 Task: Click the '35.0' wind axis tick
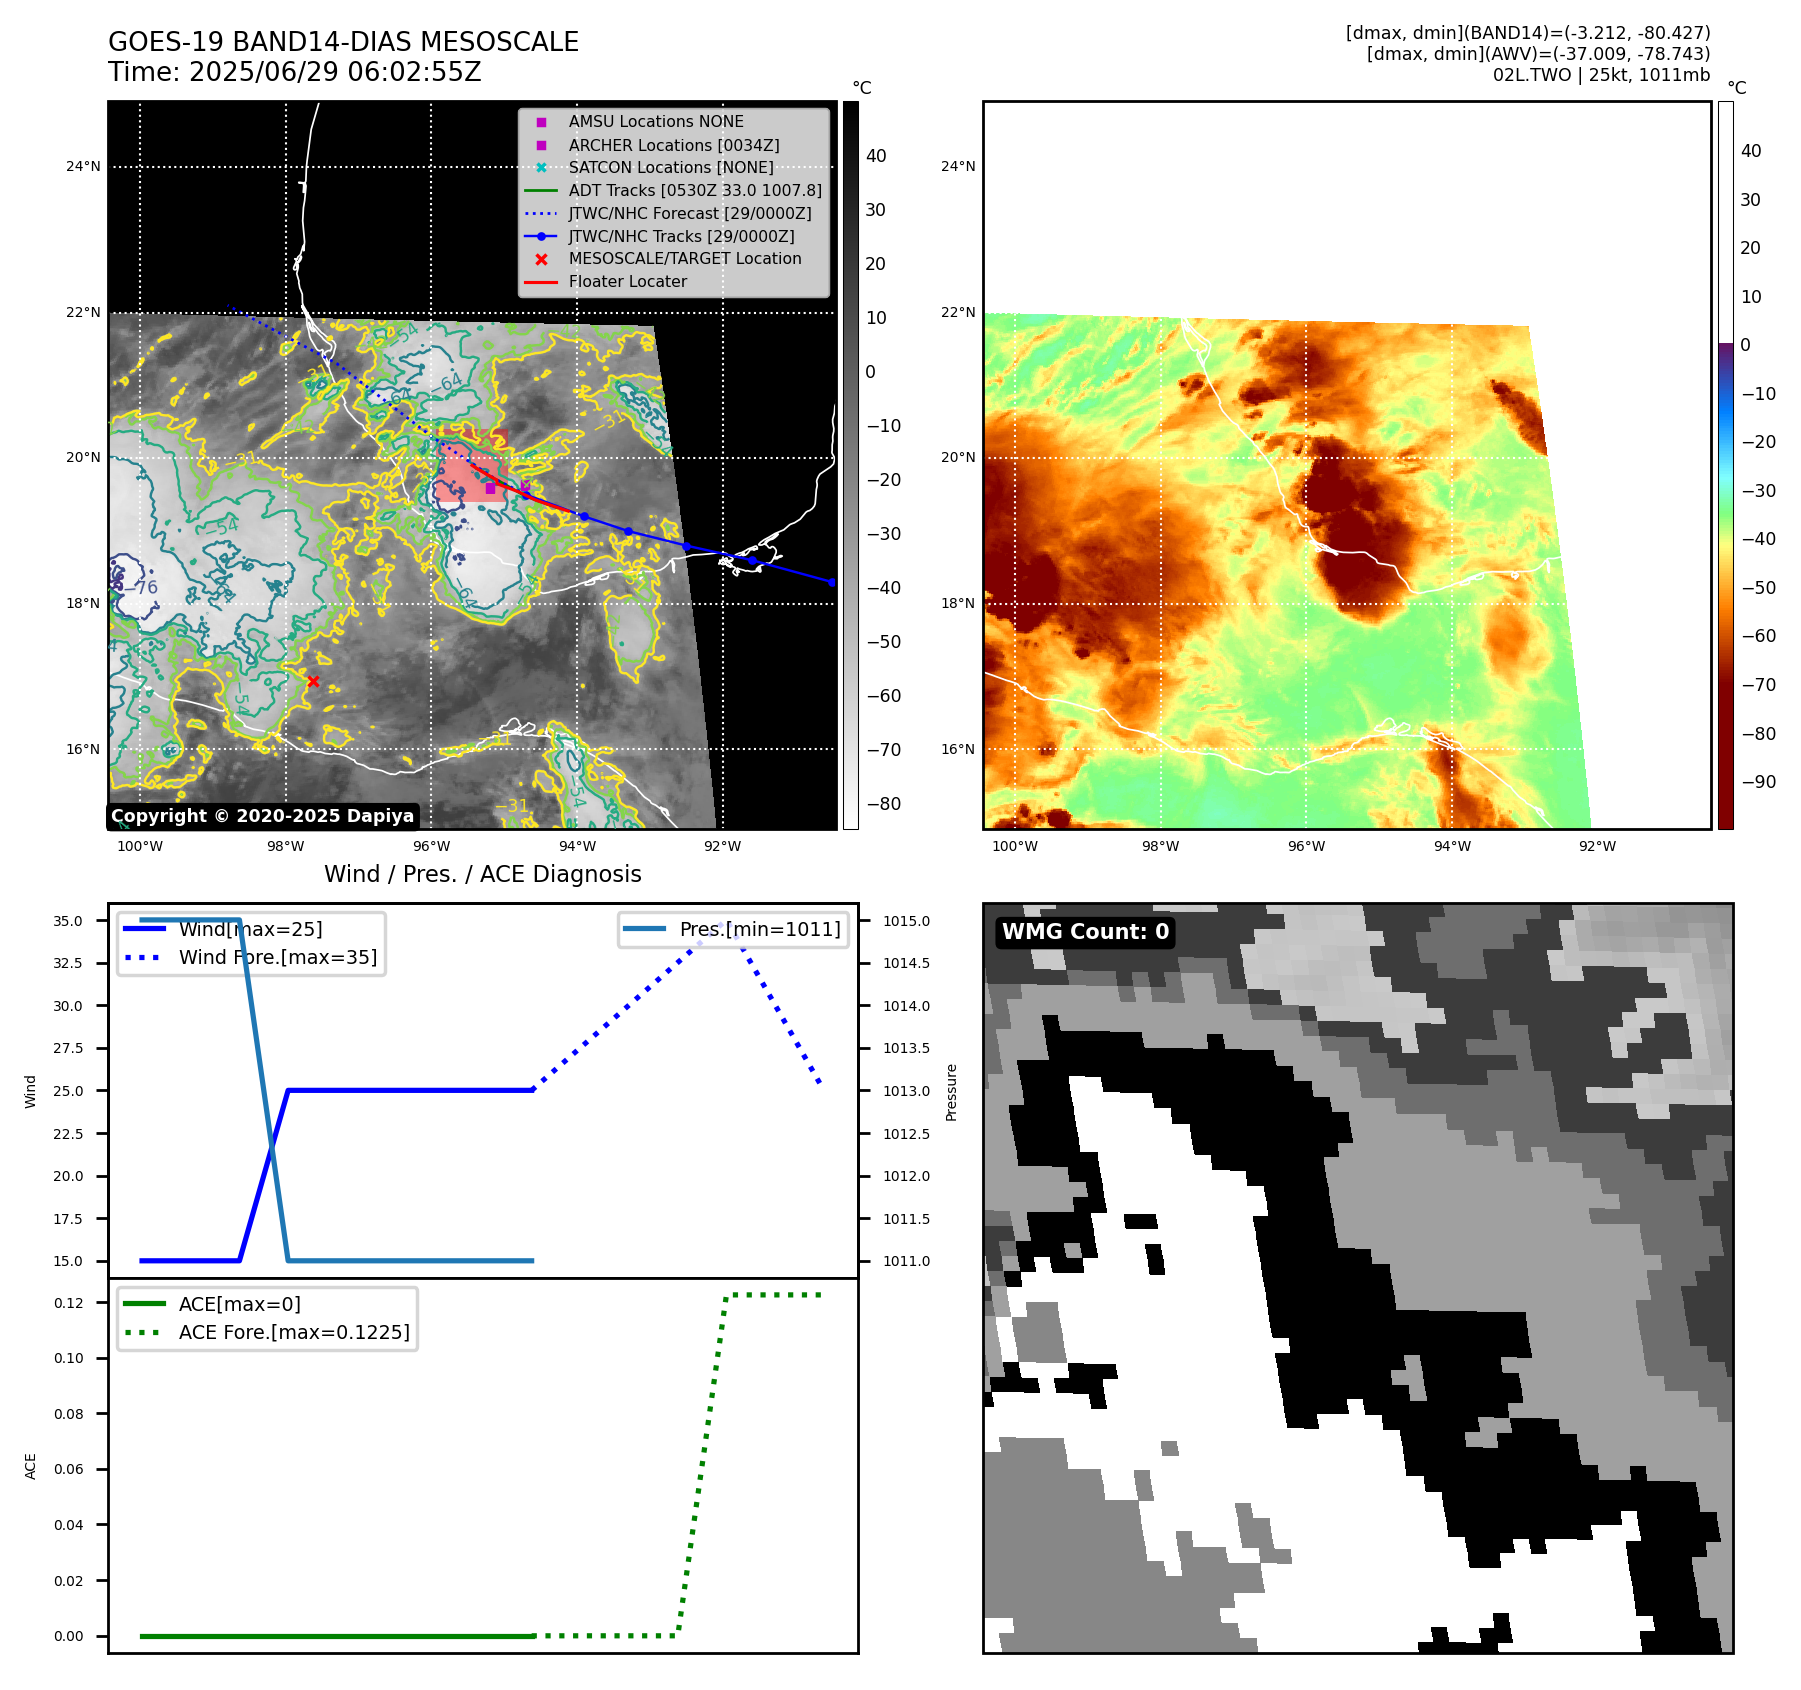click(68, 921)
